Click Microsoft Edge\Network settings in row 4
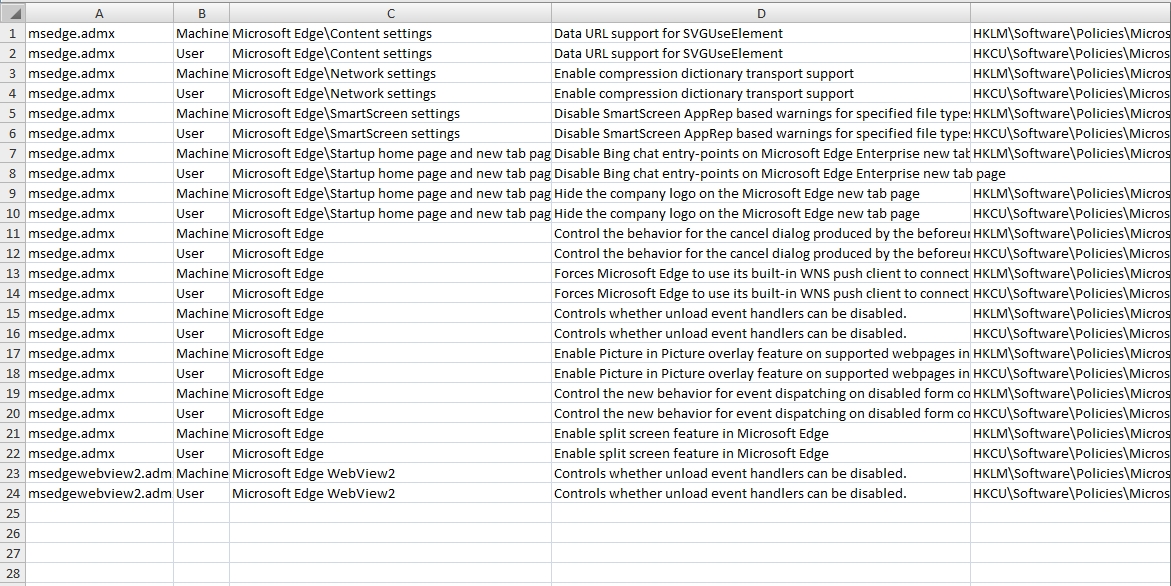Viewport: 1171px width, 586px height. tap(391, 93)
